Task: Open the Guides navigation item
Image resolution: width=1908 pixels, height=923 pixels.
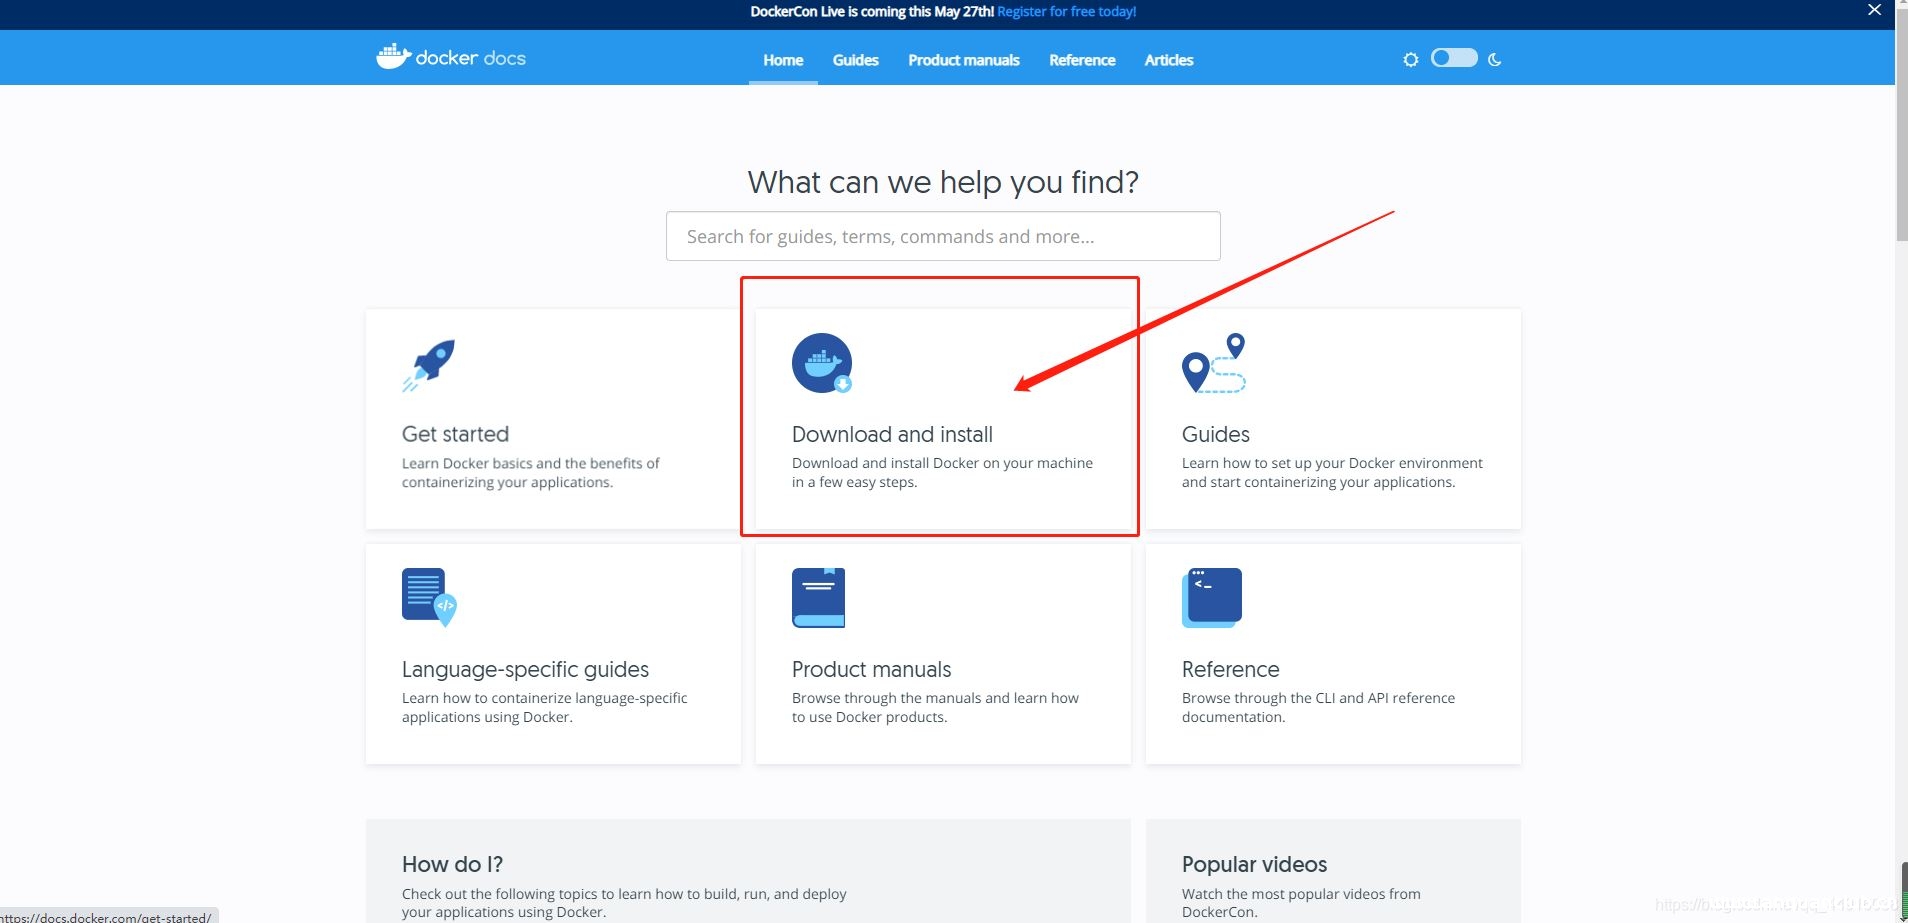Action: (x=854, y=60)
